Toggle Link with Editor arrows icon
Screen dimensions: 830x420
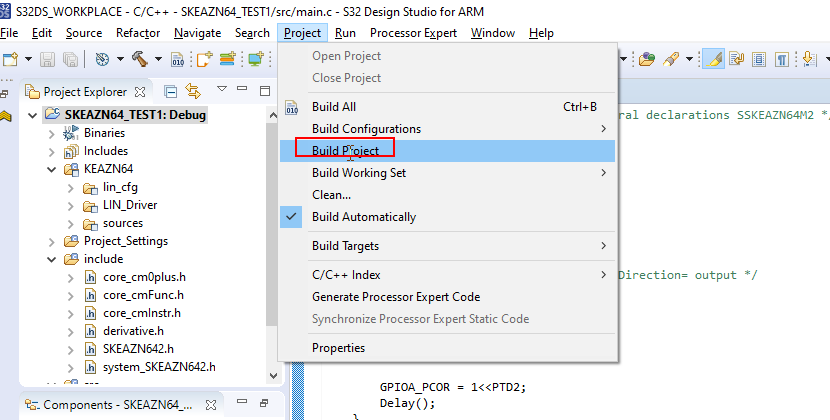[x=193, y=91]
